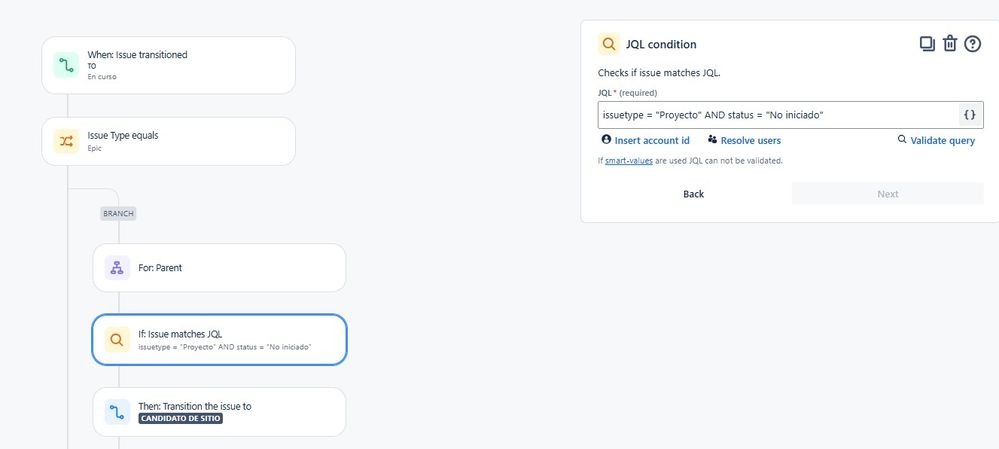Click the Back button

point(693,194)
